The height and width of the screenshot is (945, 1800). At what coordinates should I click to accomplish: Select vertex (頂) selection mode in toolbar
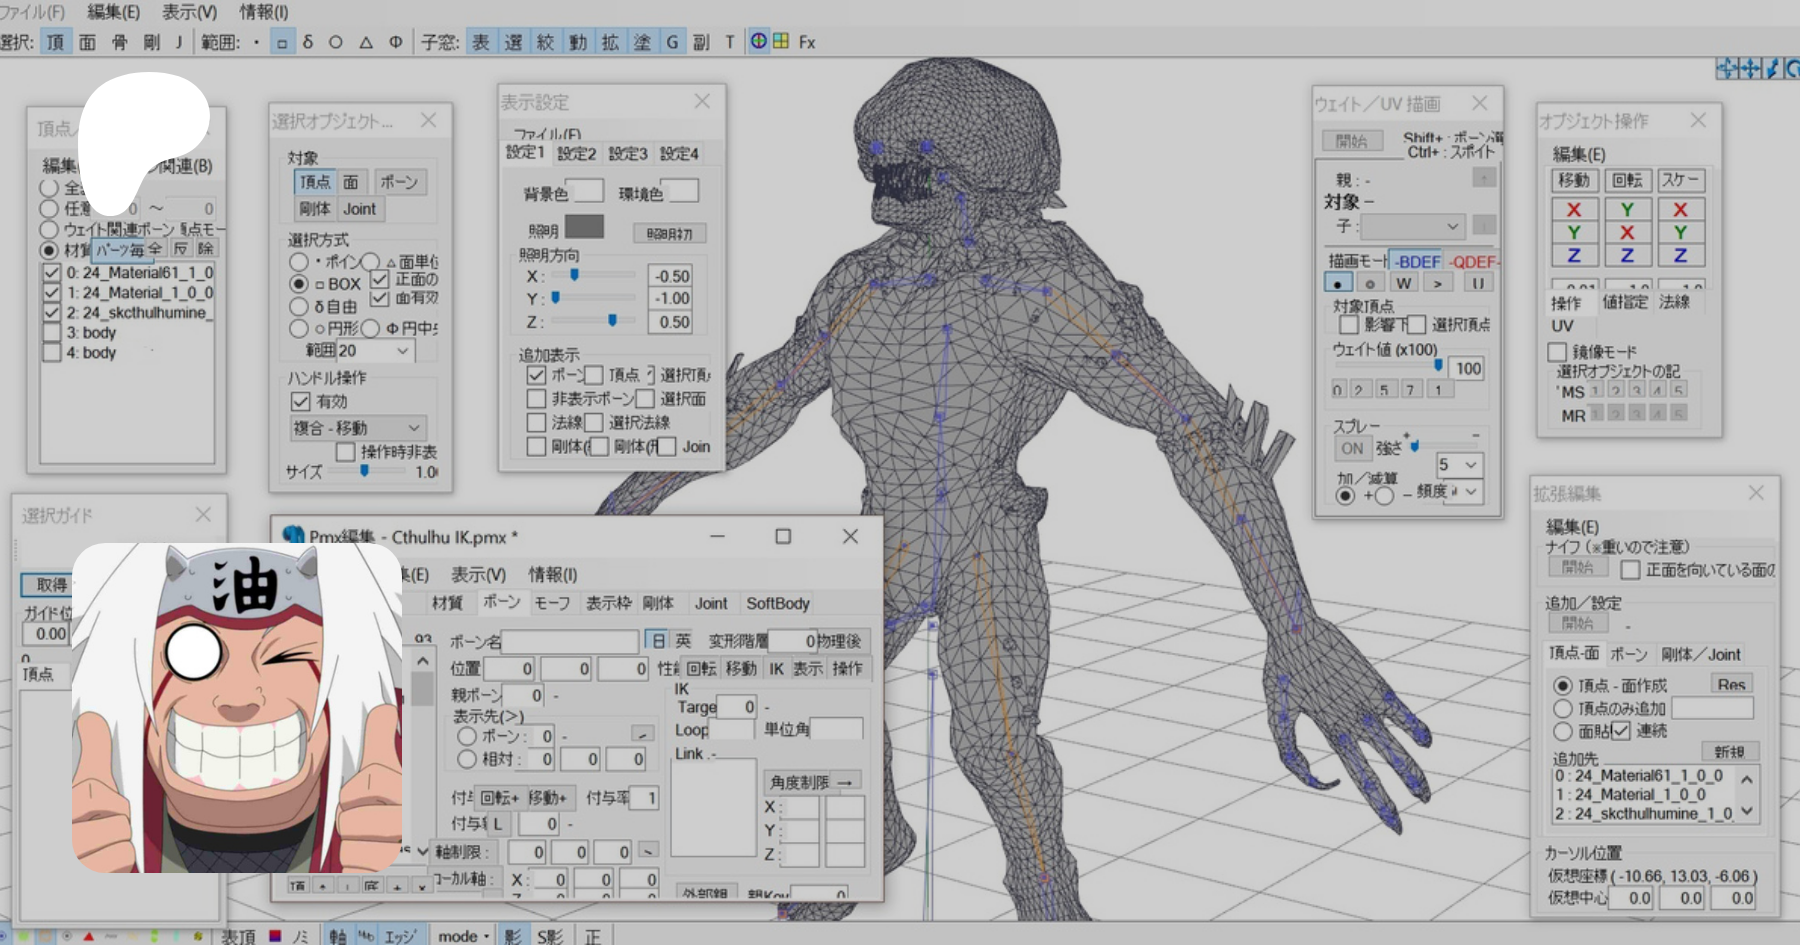(x=55, y=42)
